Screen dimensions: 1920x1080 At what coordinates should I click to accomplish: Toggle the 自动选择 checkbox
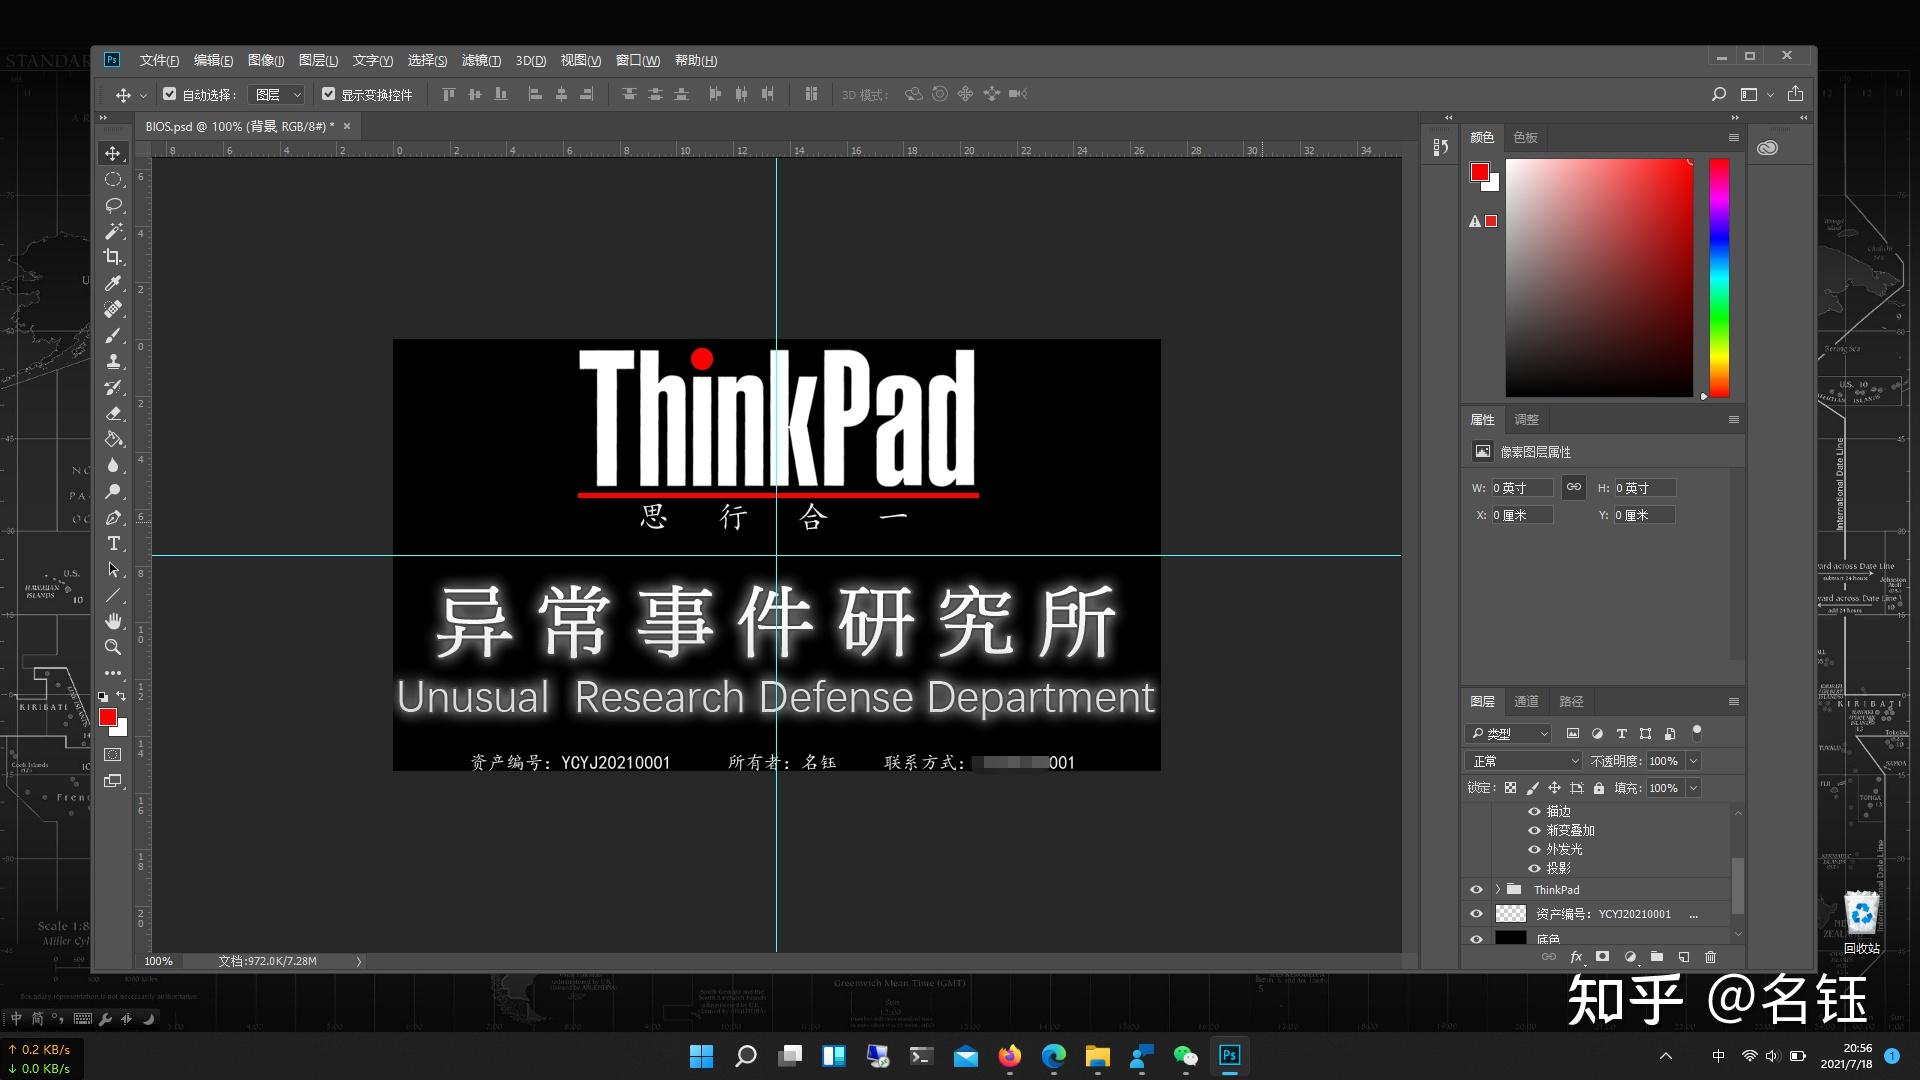pos(169,93)
